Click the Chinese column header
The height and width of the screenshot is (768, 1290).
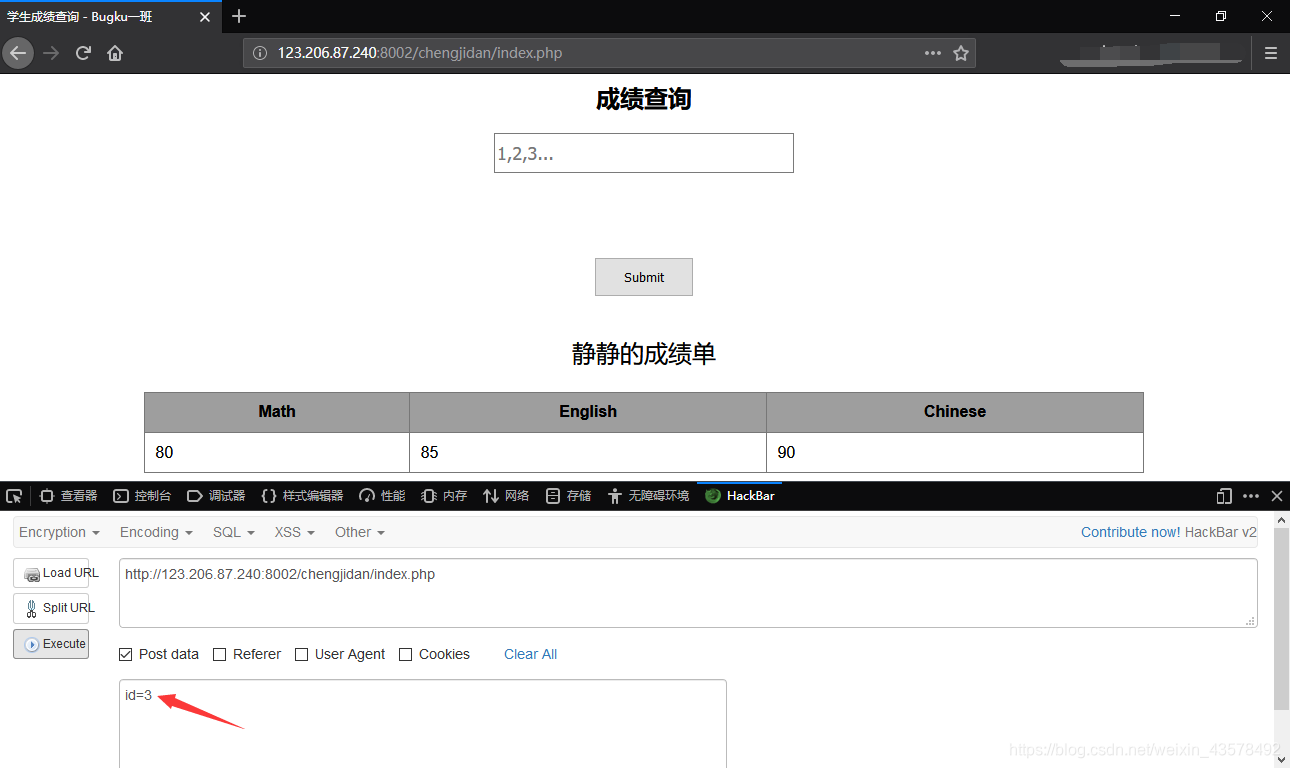pyautogui.click(x=955, y=412)
